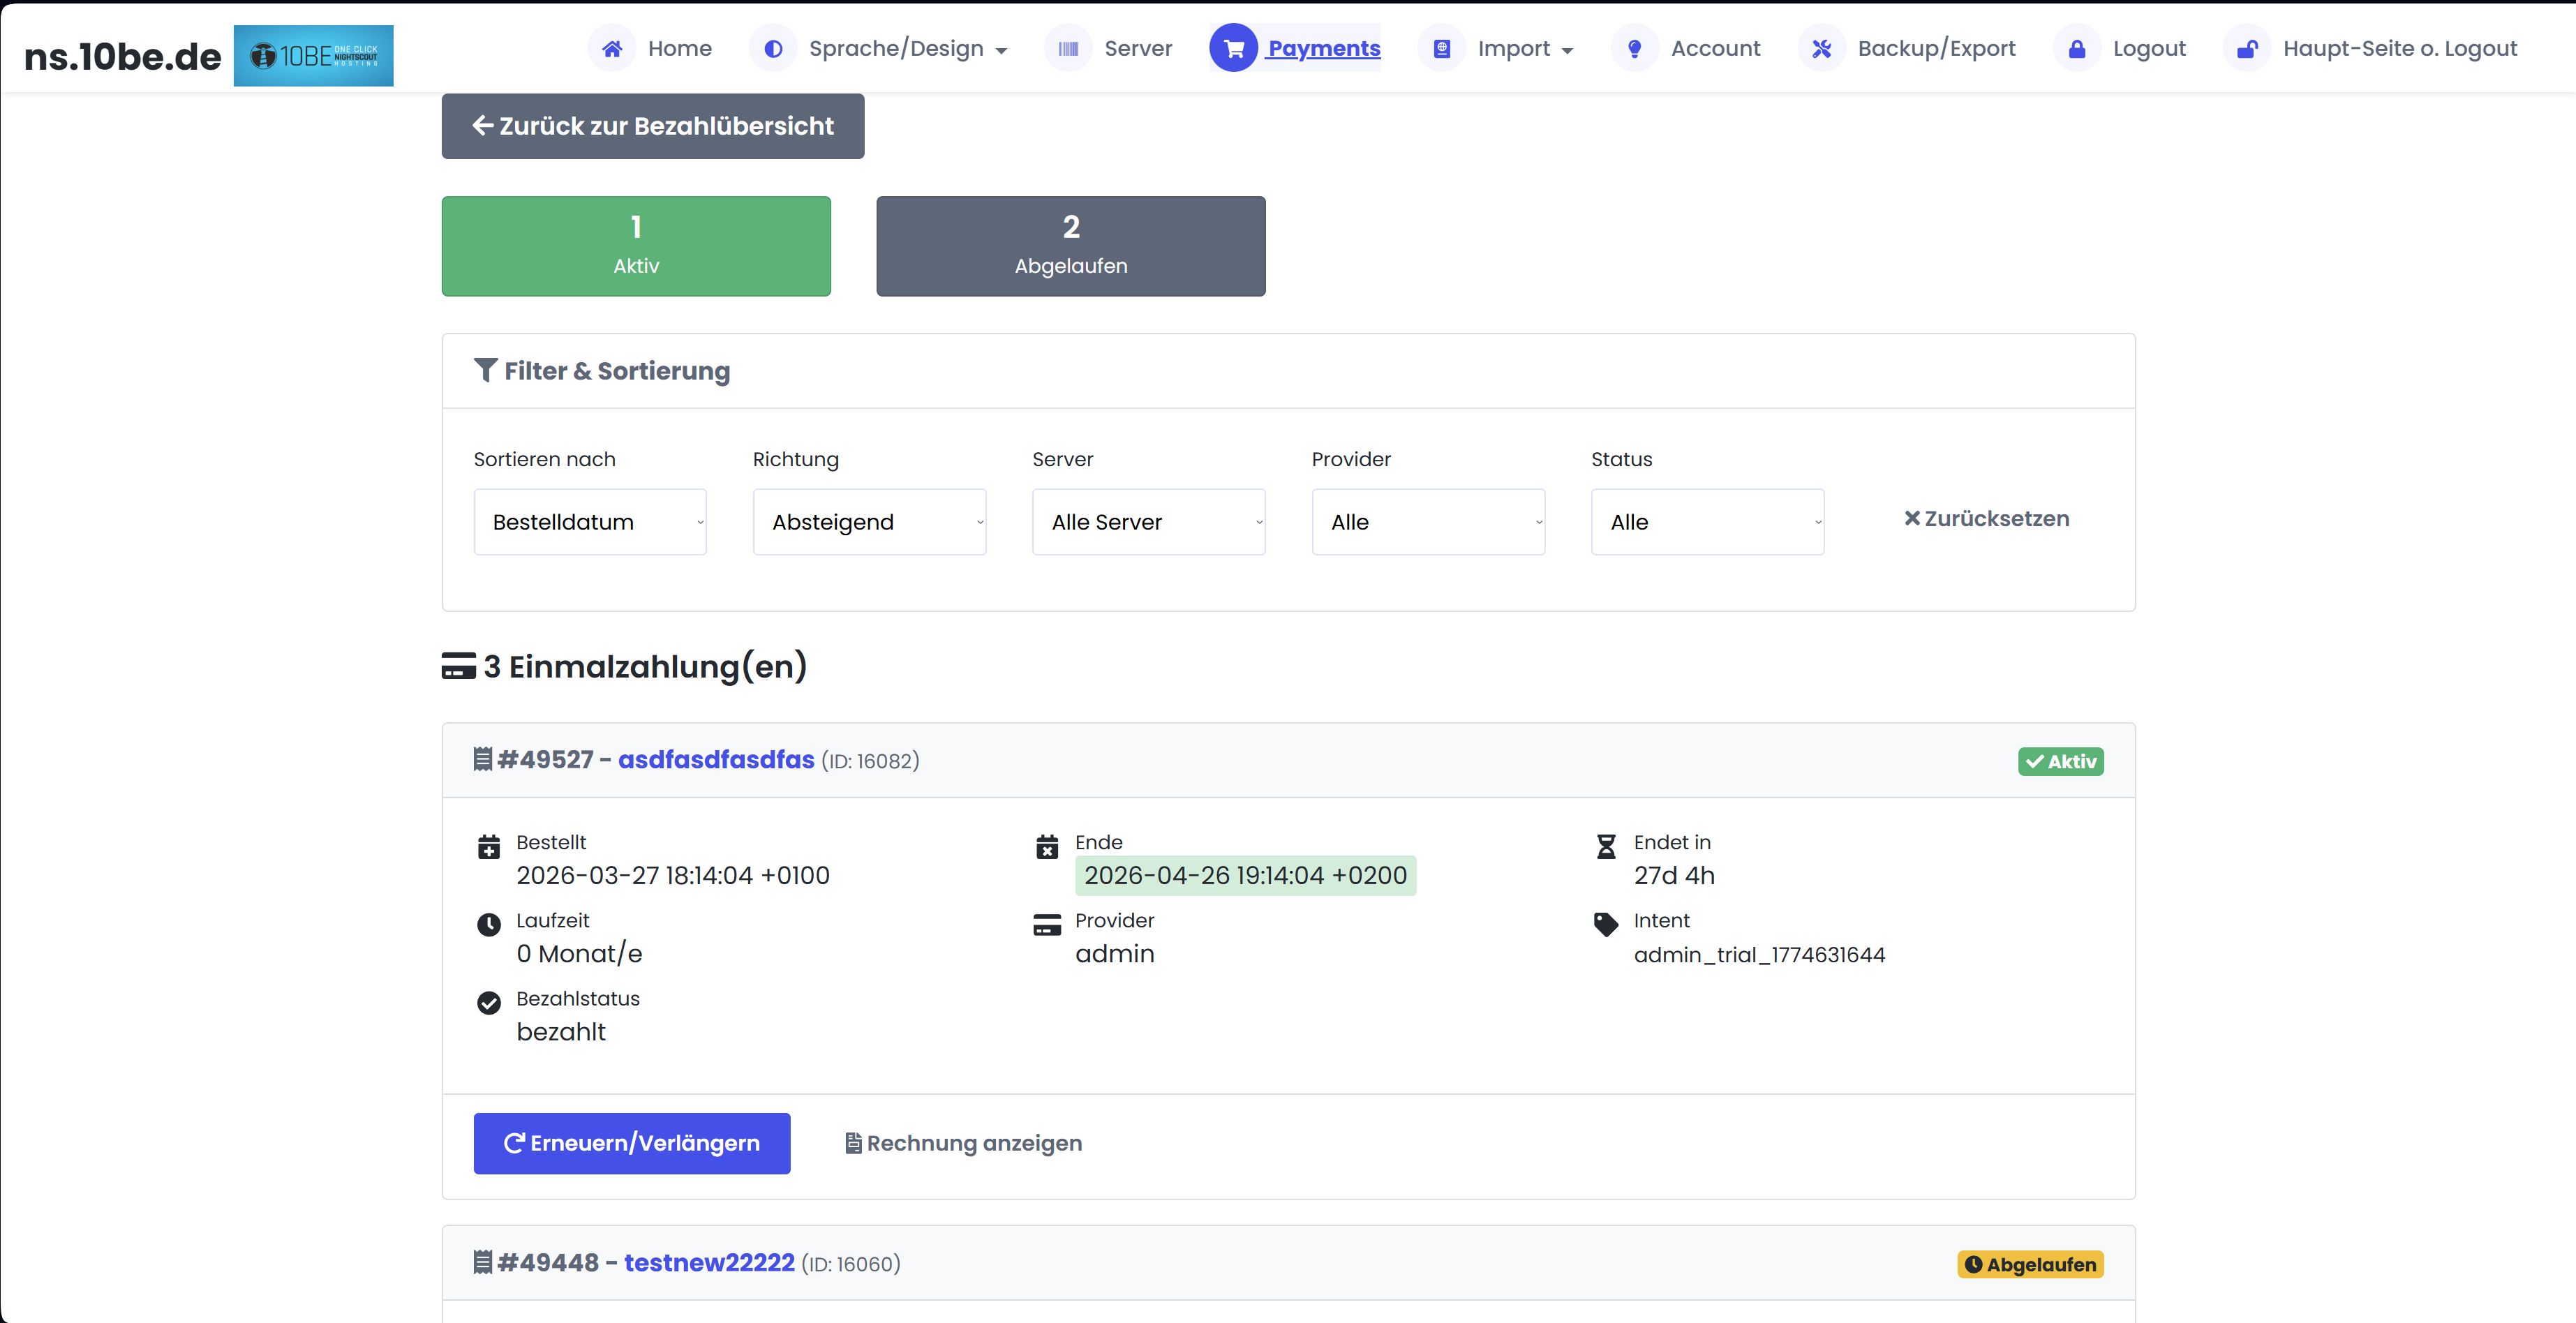The height and width of the screenshot is (1323, 2576).
Task: Select the Logout padlock icon
Action: 2077,48
